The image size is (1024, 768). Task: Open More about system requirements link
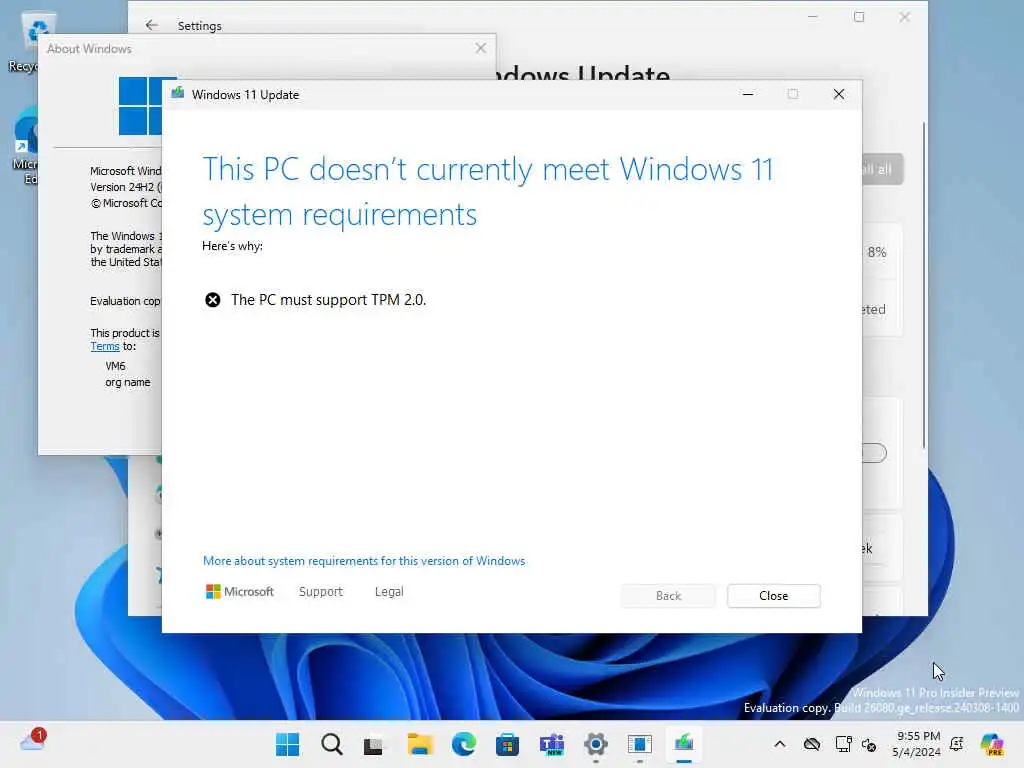(x=364, y=561)
